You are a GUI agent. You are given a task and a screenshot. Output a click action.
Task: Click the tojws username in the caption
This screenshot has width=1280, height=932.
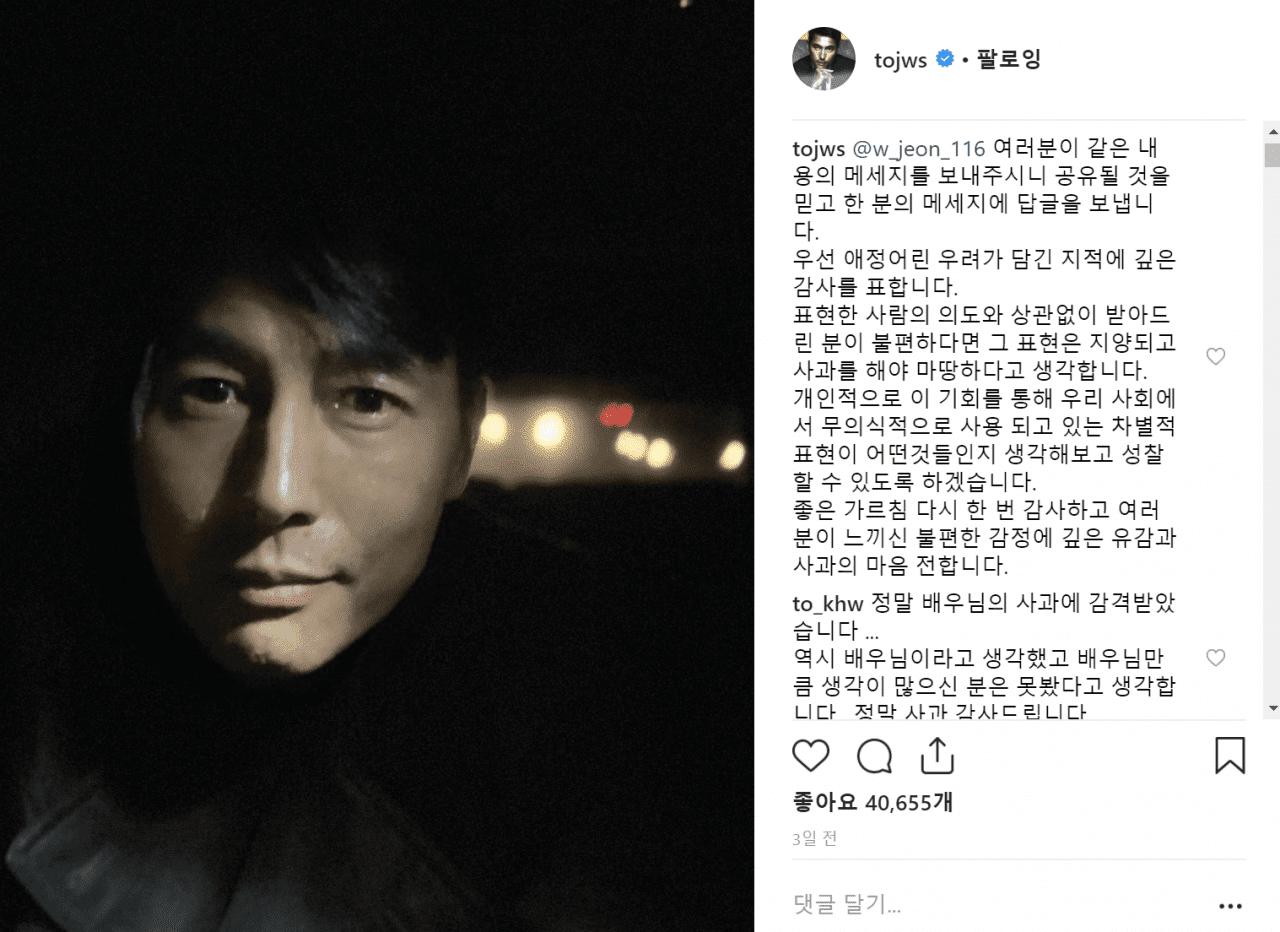coord(818,149)
